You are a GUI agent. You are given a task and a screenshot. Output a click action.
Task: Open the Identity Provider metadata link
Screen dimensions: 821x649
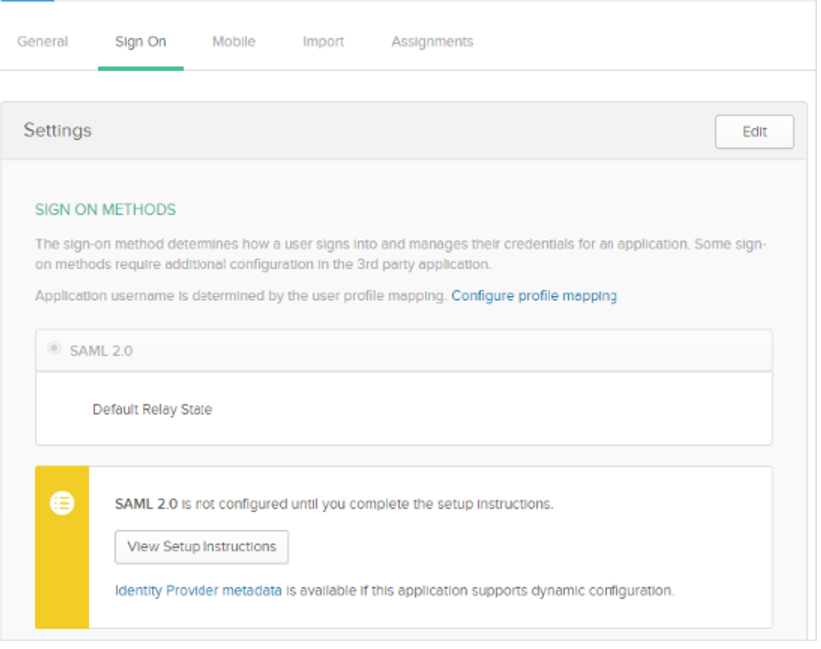tap(198, 590)
